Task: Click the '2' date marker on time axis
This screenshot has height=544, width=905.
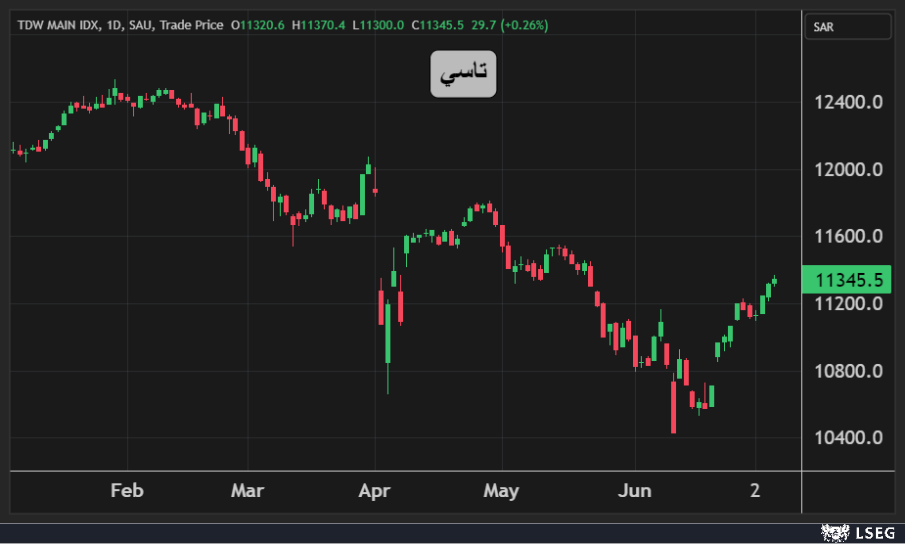Action: click(x=756, y=491)
